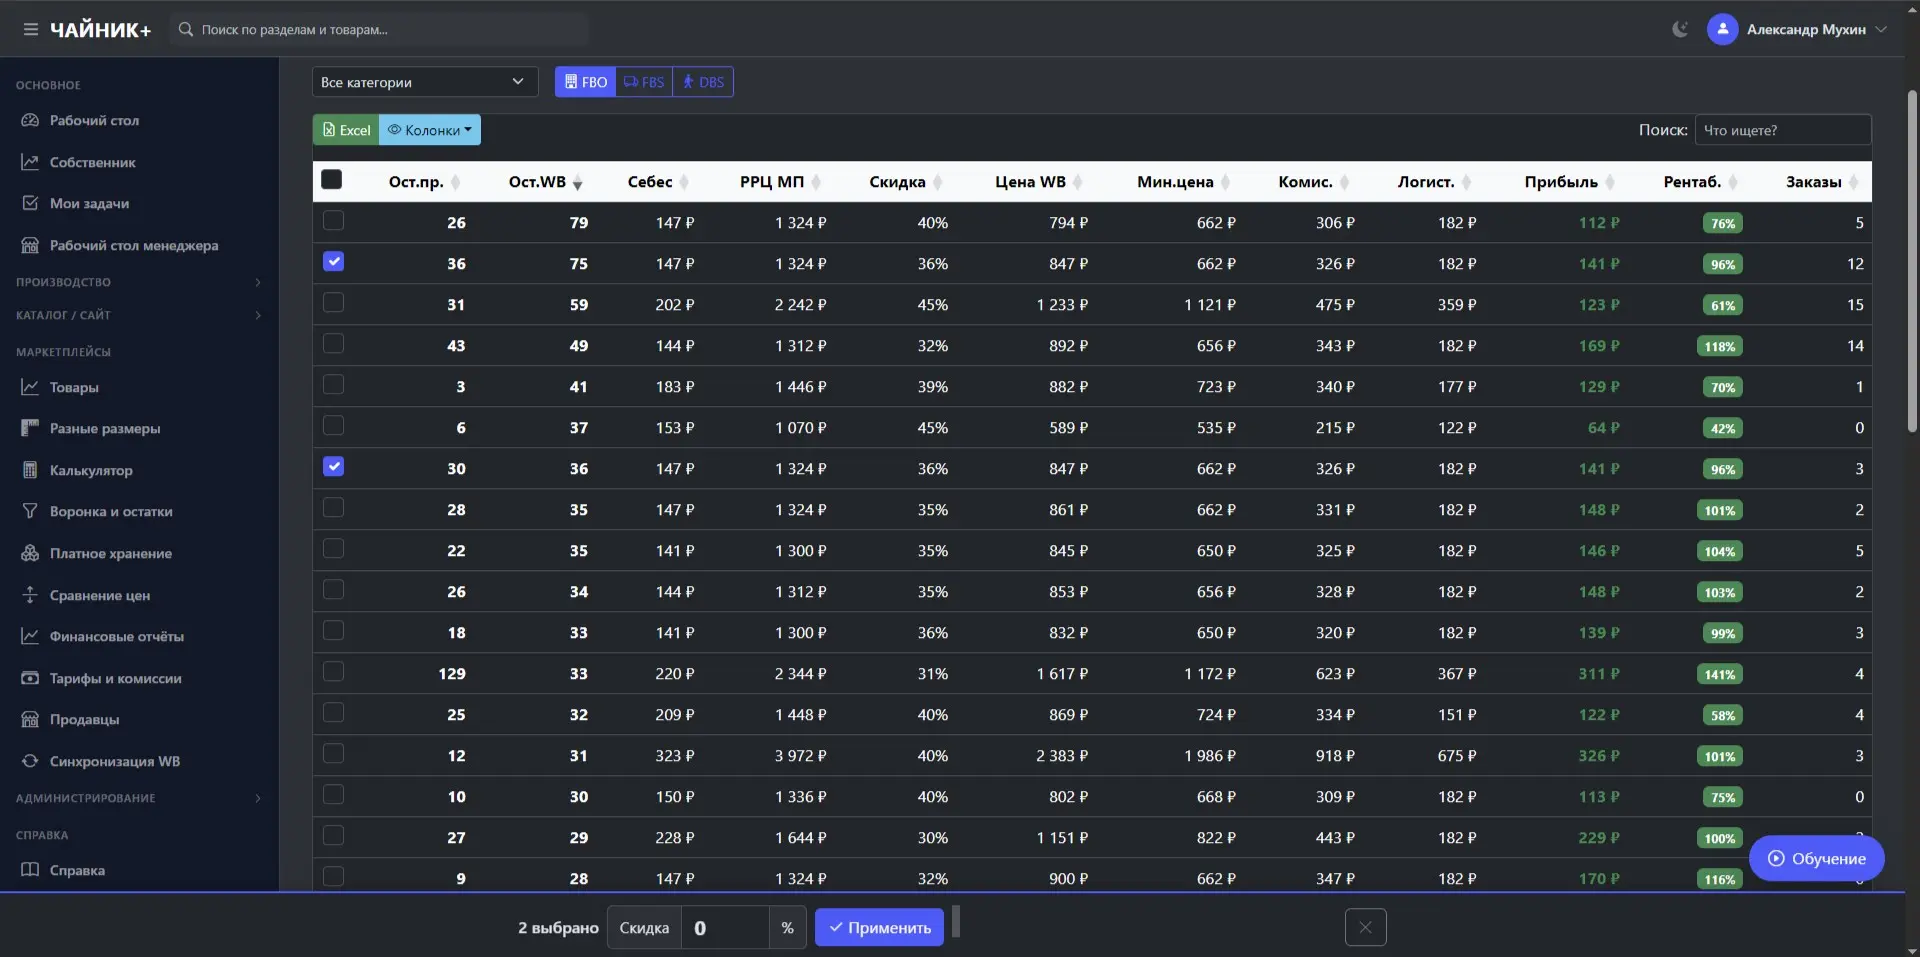Expand Каталог / Сайт section
Viewport: 1920px width, 957px height.
(x=139, y=315)
